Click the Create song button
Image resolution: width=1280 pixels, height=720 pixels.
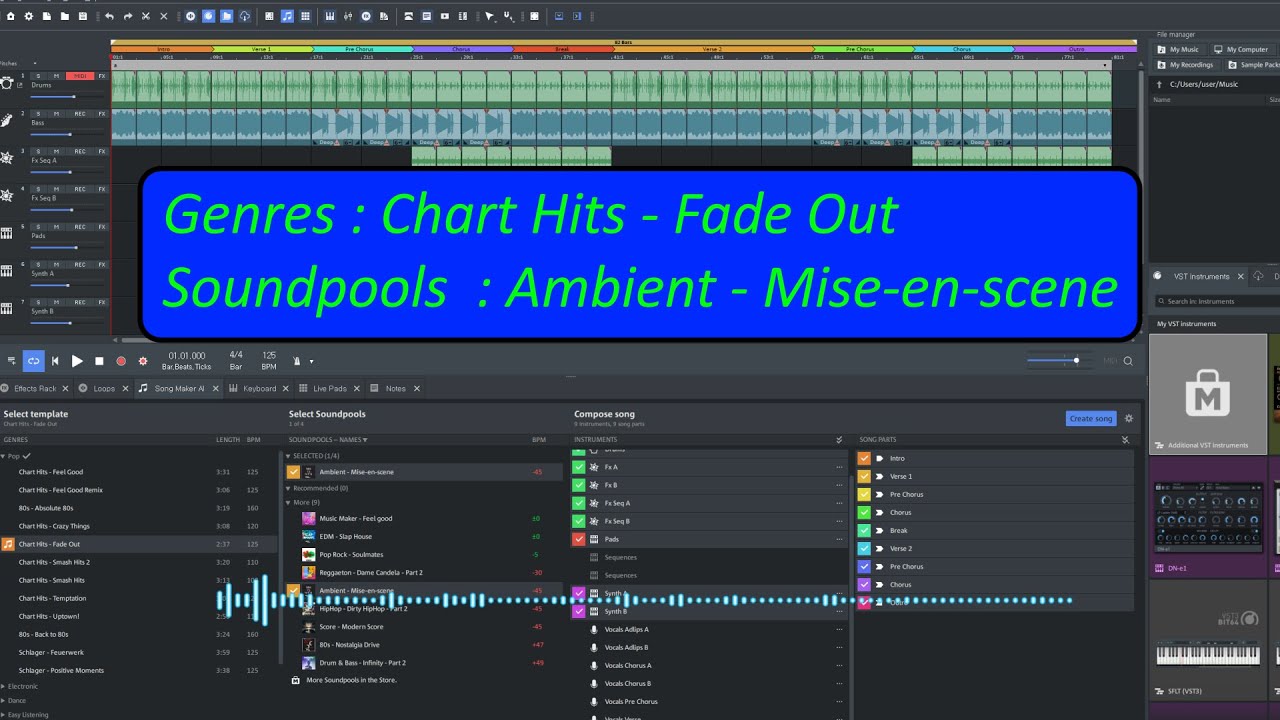[1090, 418]
